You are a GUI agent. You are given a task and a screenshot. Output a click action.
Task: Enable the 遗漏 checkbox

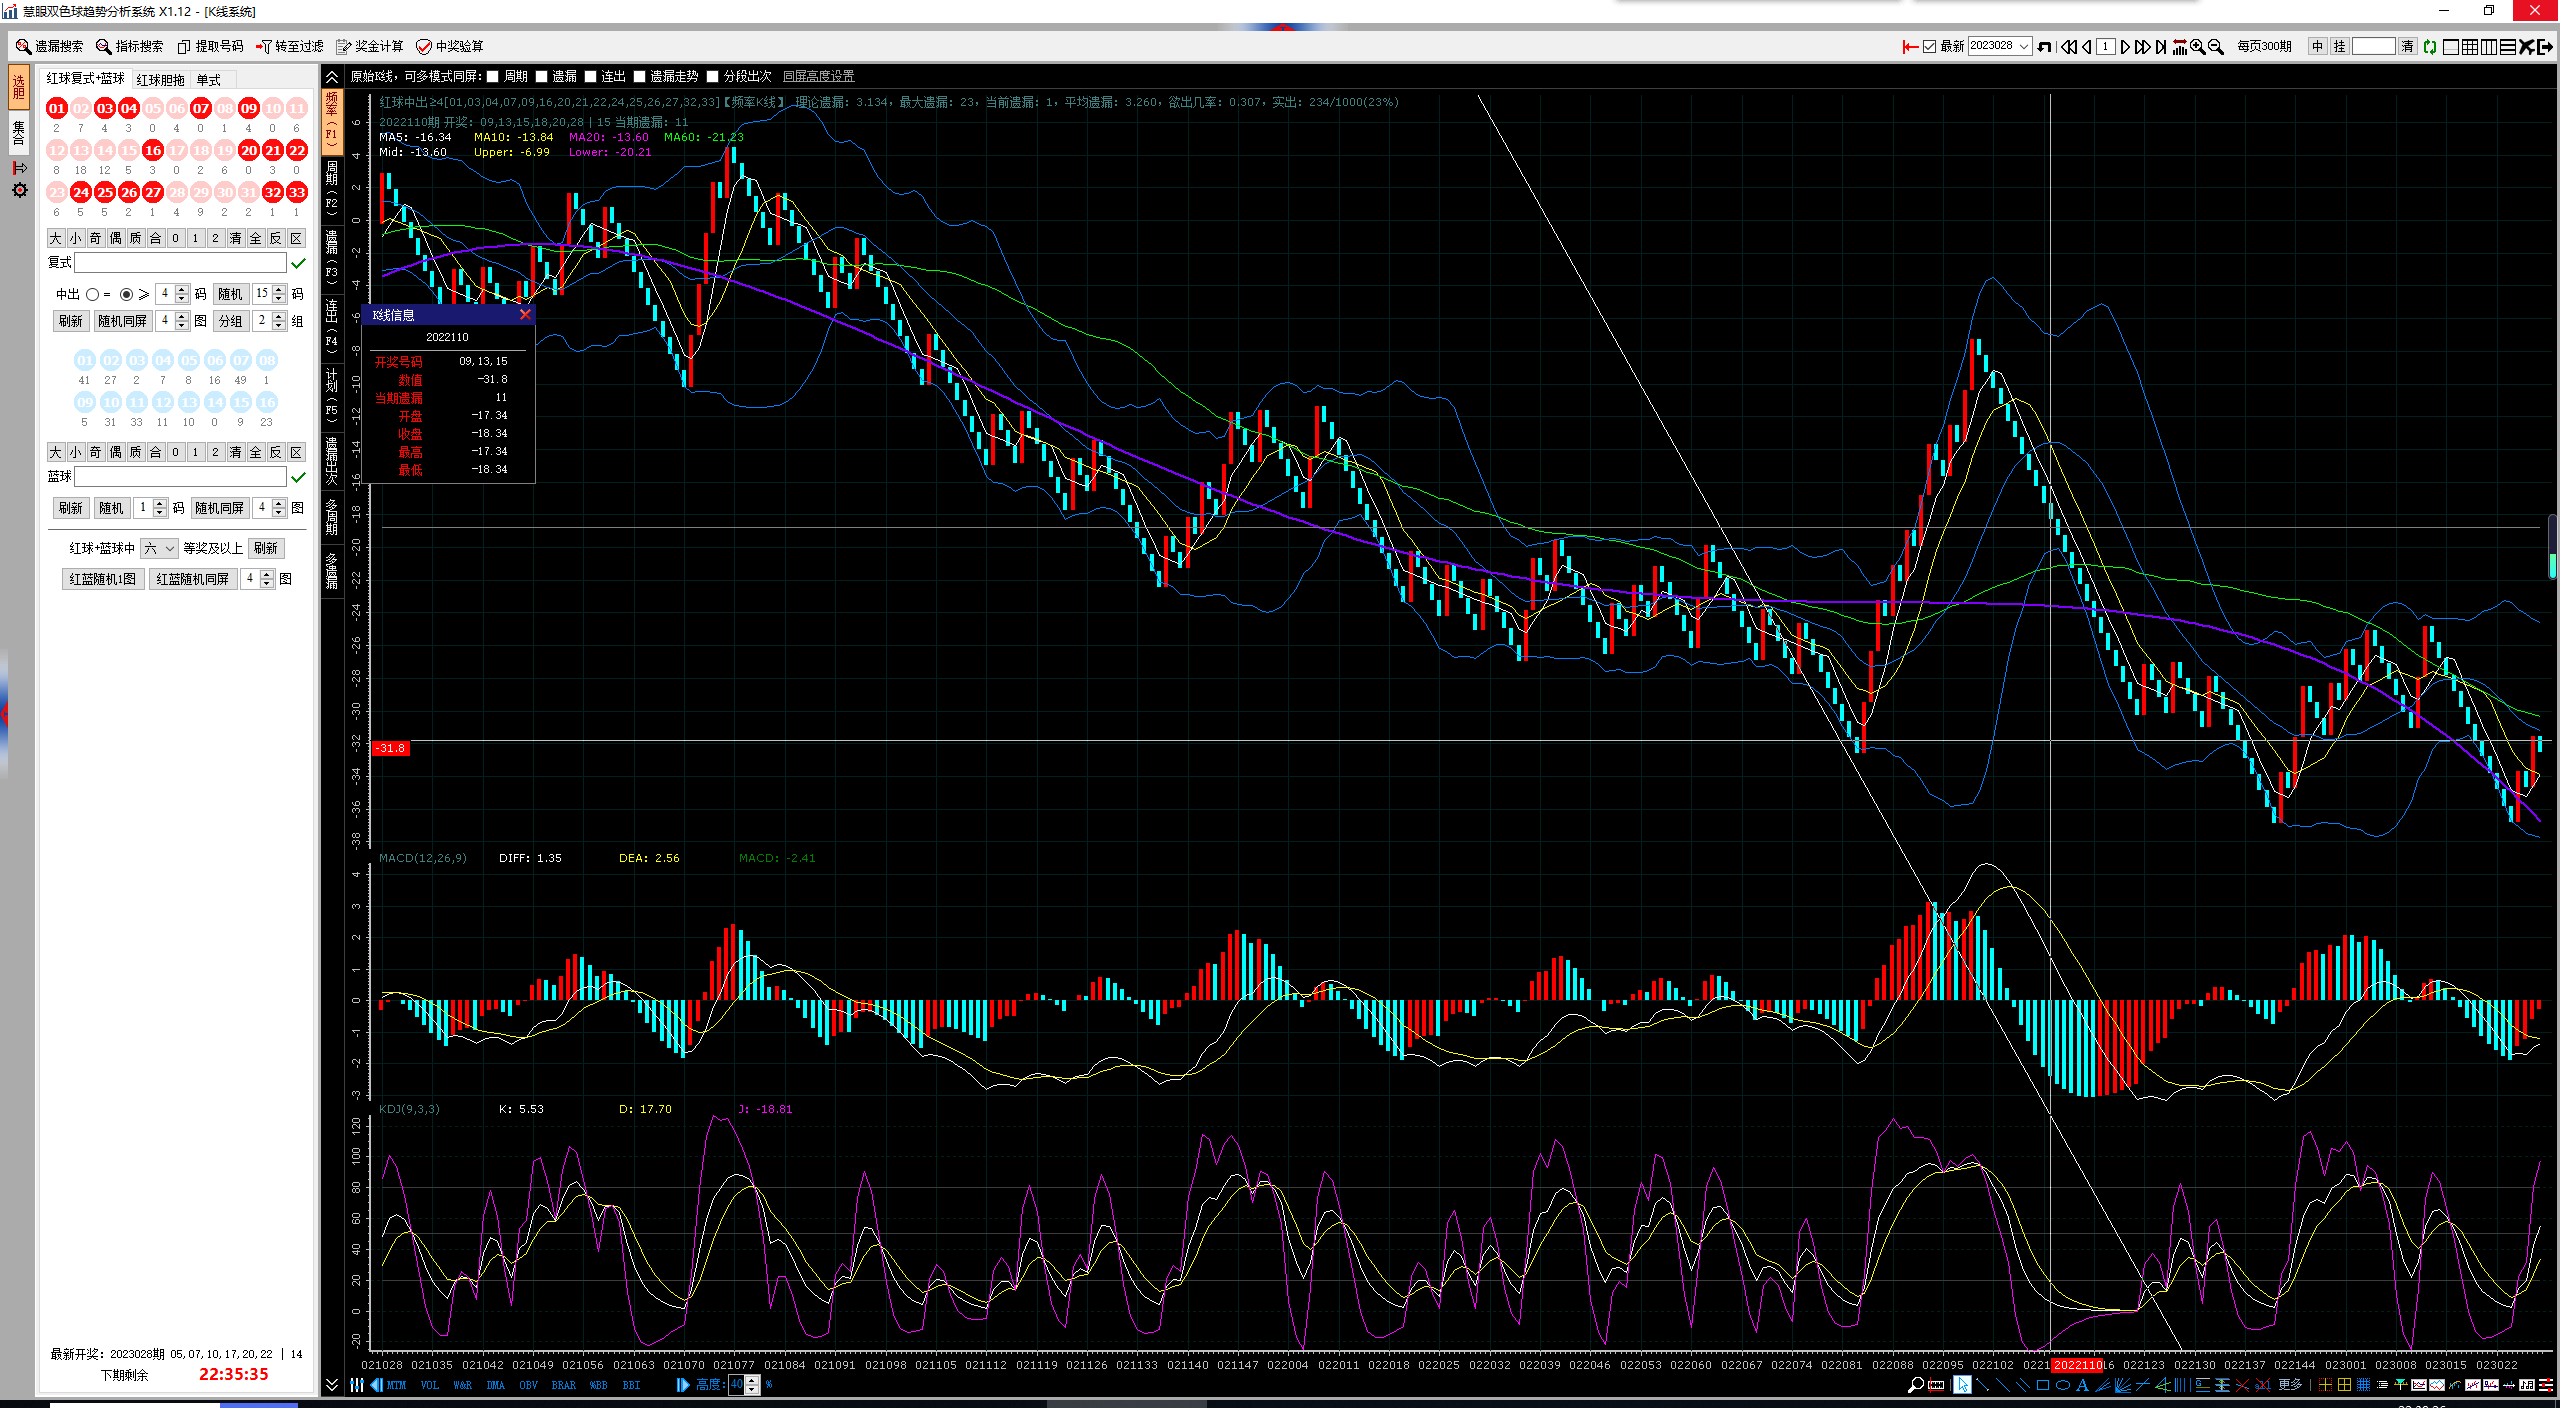click(x=541, y=76)
